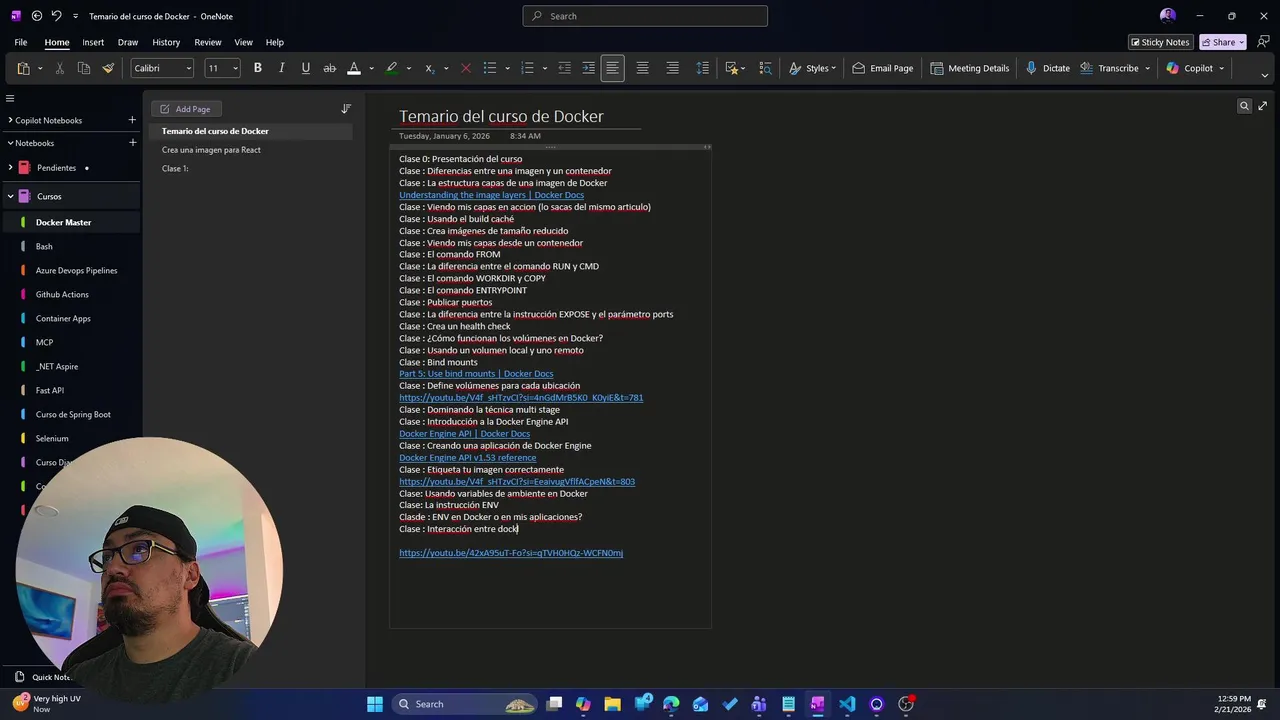Click the Cut scissors icon
The width and height of the screenshot is (1280, 720).
pos(60,68)
